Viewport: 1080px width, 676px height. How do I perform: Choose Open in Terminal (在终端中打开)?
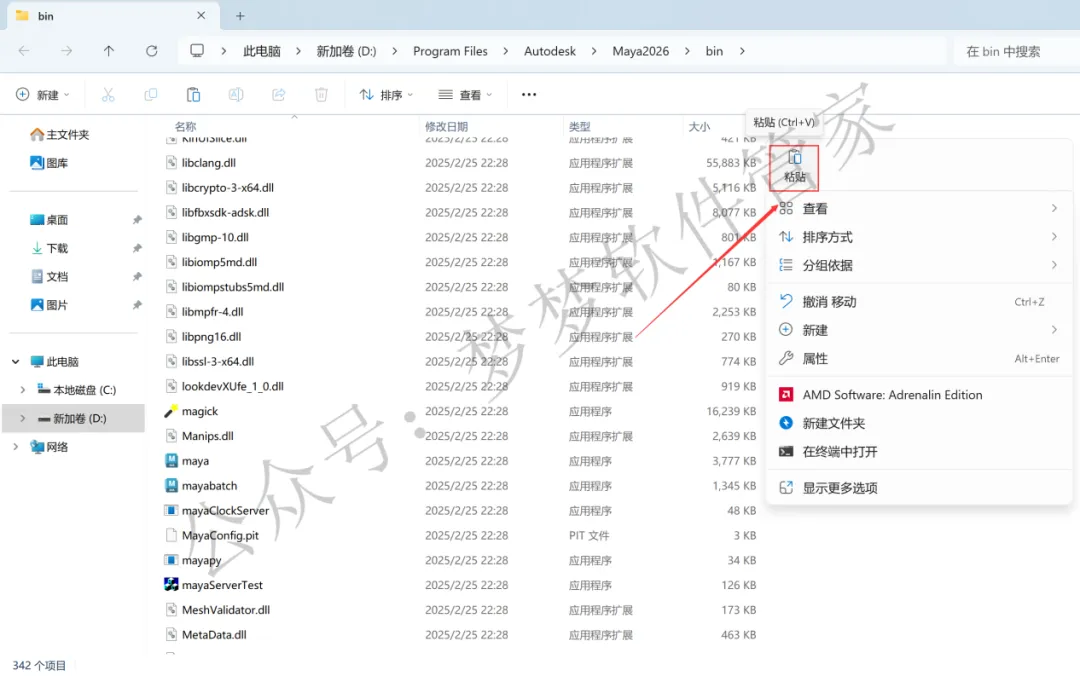919,451
